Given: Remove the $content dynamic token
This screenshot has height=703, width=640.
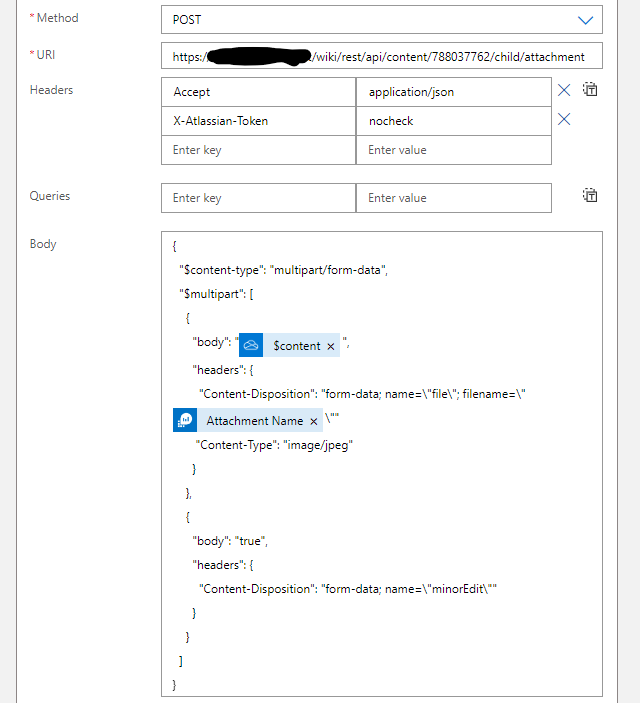Looking at the screenshot, I should (x=331, y=346).
